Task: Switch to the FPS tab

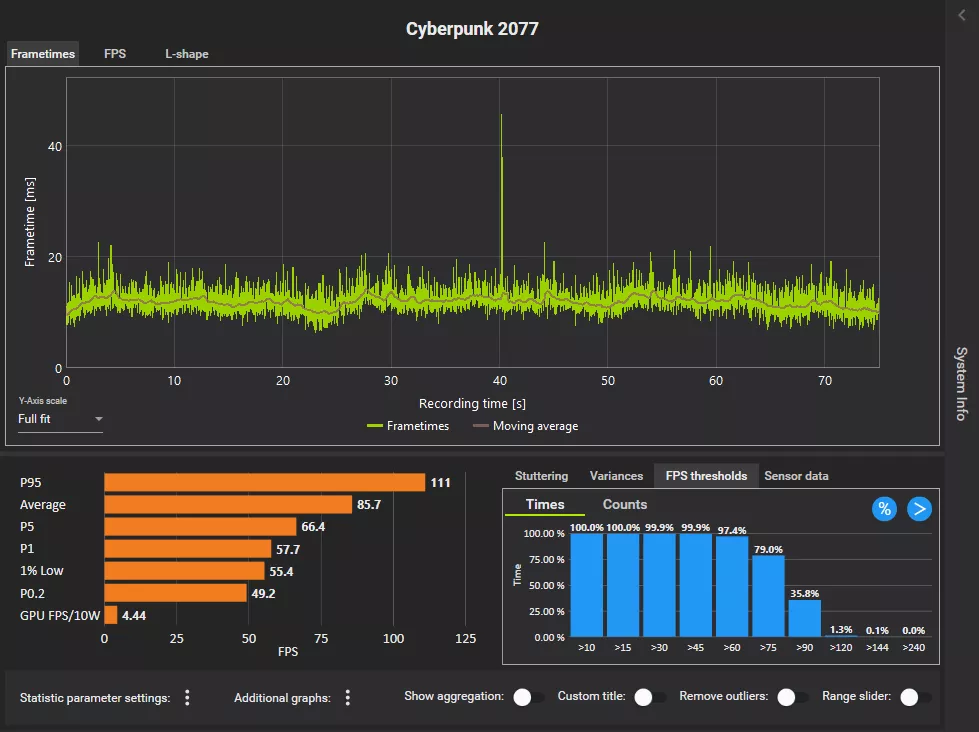Action: (x=114, y=54)
